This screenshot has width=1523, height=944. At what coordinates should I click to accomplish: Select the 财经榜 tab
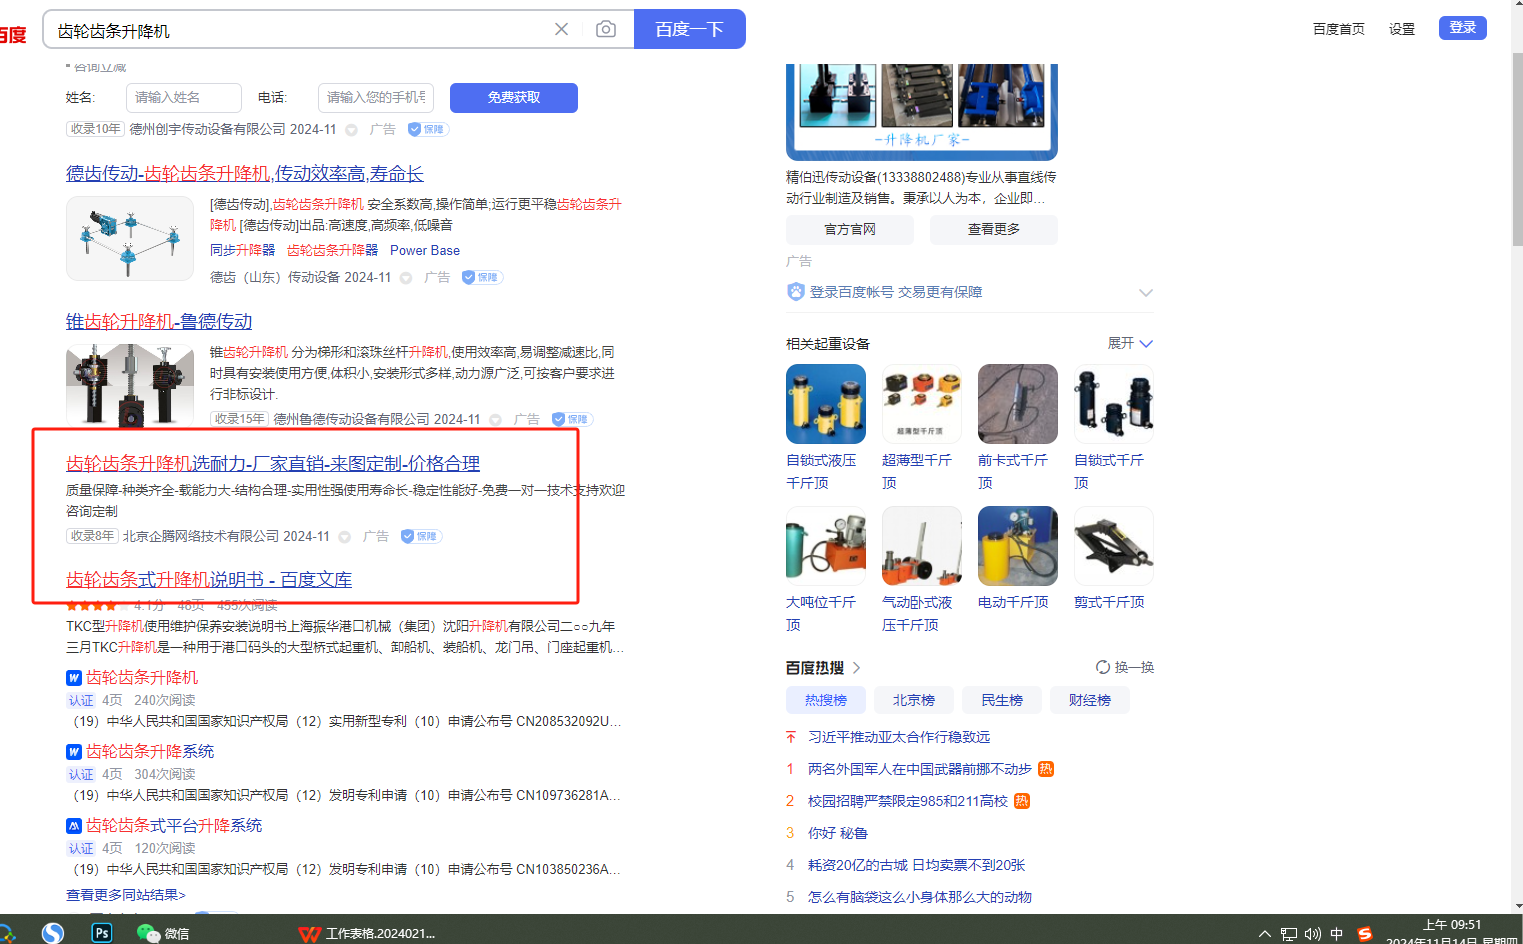point(1089,700)
